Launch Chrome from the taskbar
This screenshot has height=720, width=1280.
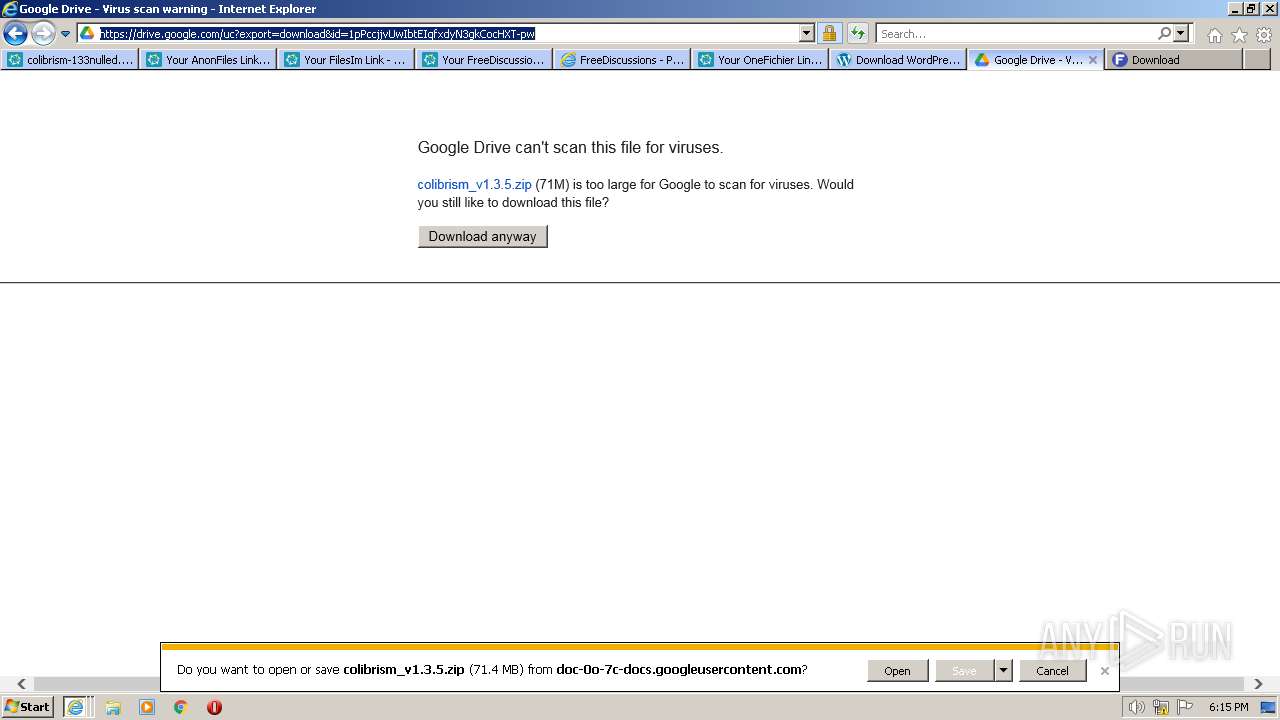coord(180,707)
